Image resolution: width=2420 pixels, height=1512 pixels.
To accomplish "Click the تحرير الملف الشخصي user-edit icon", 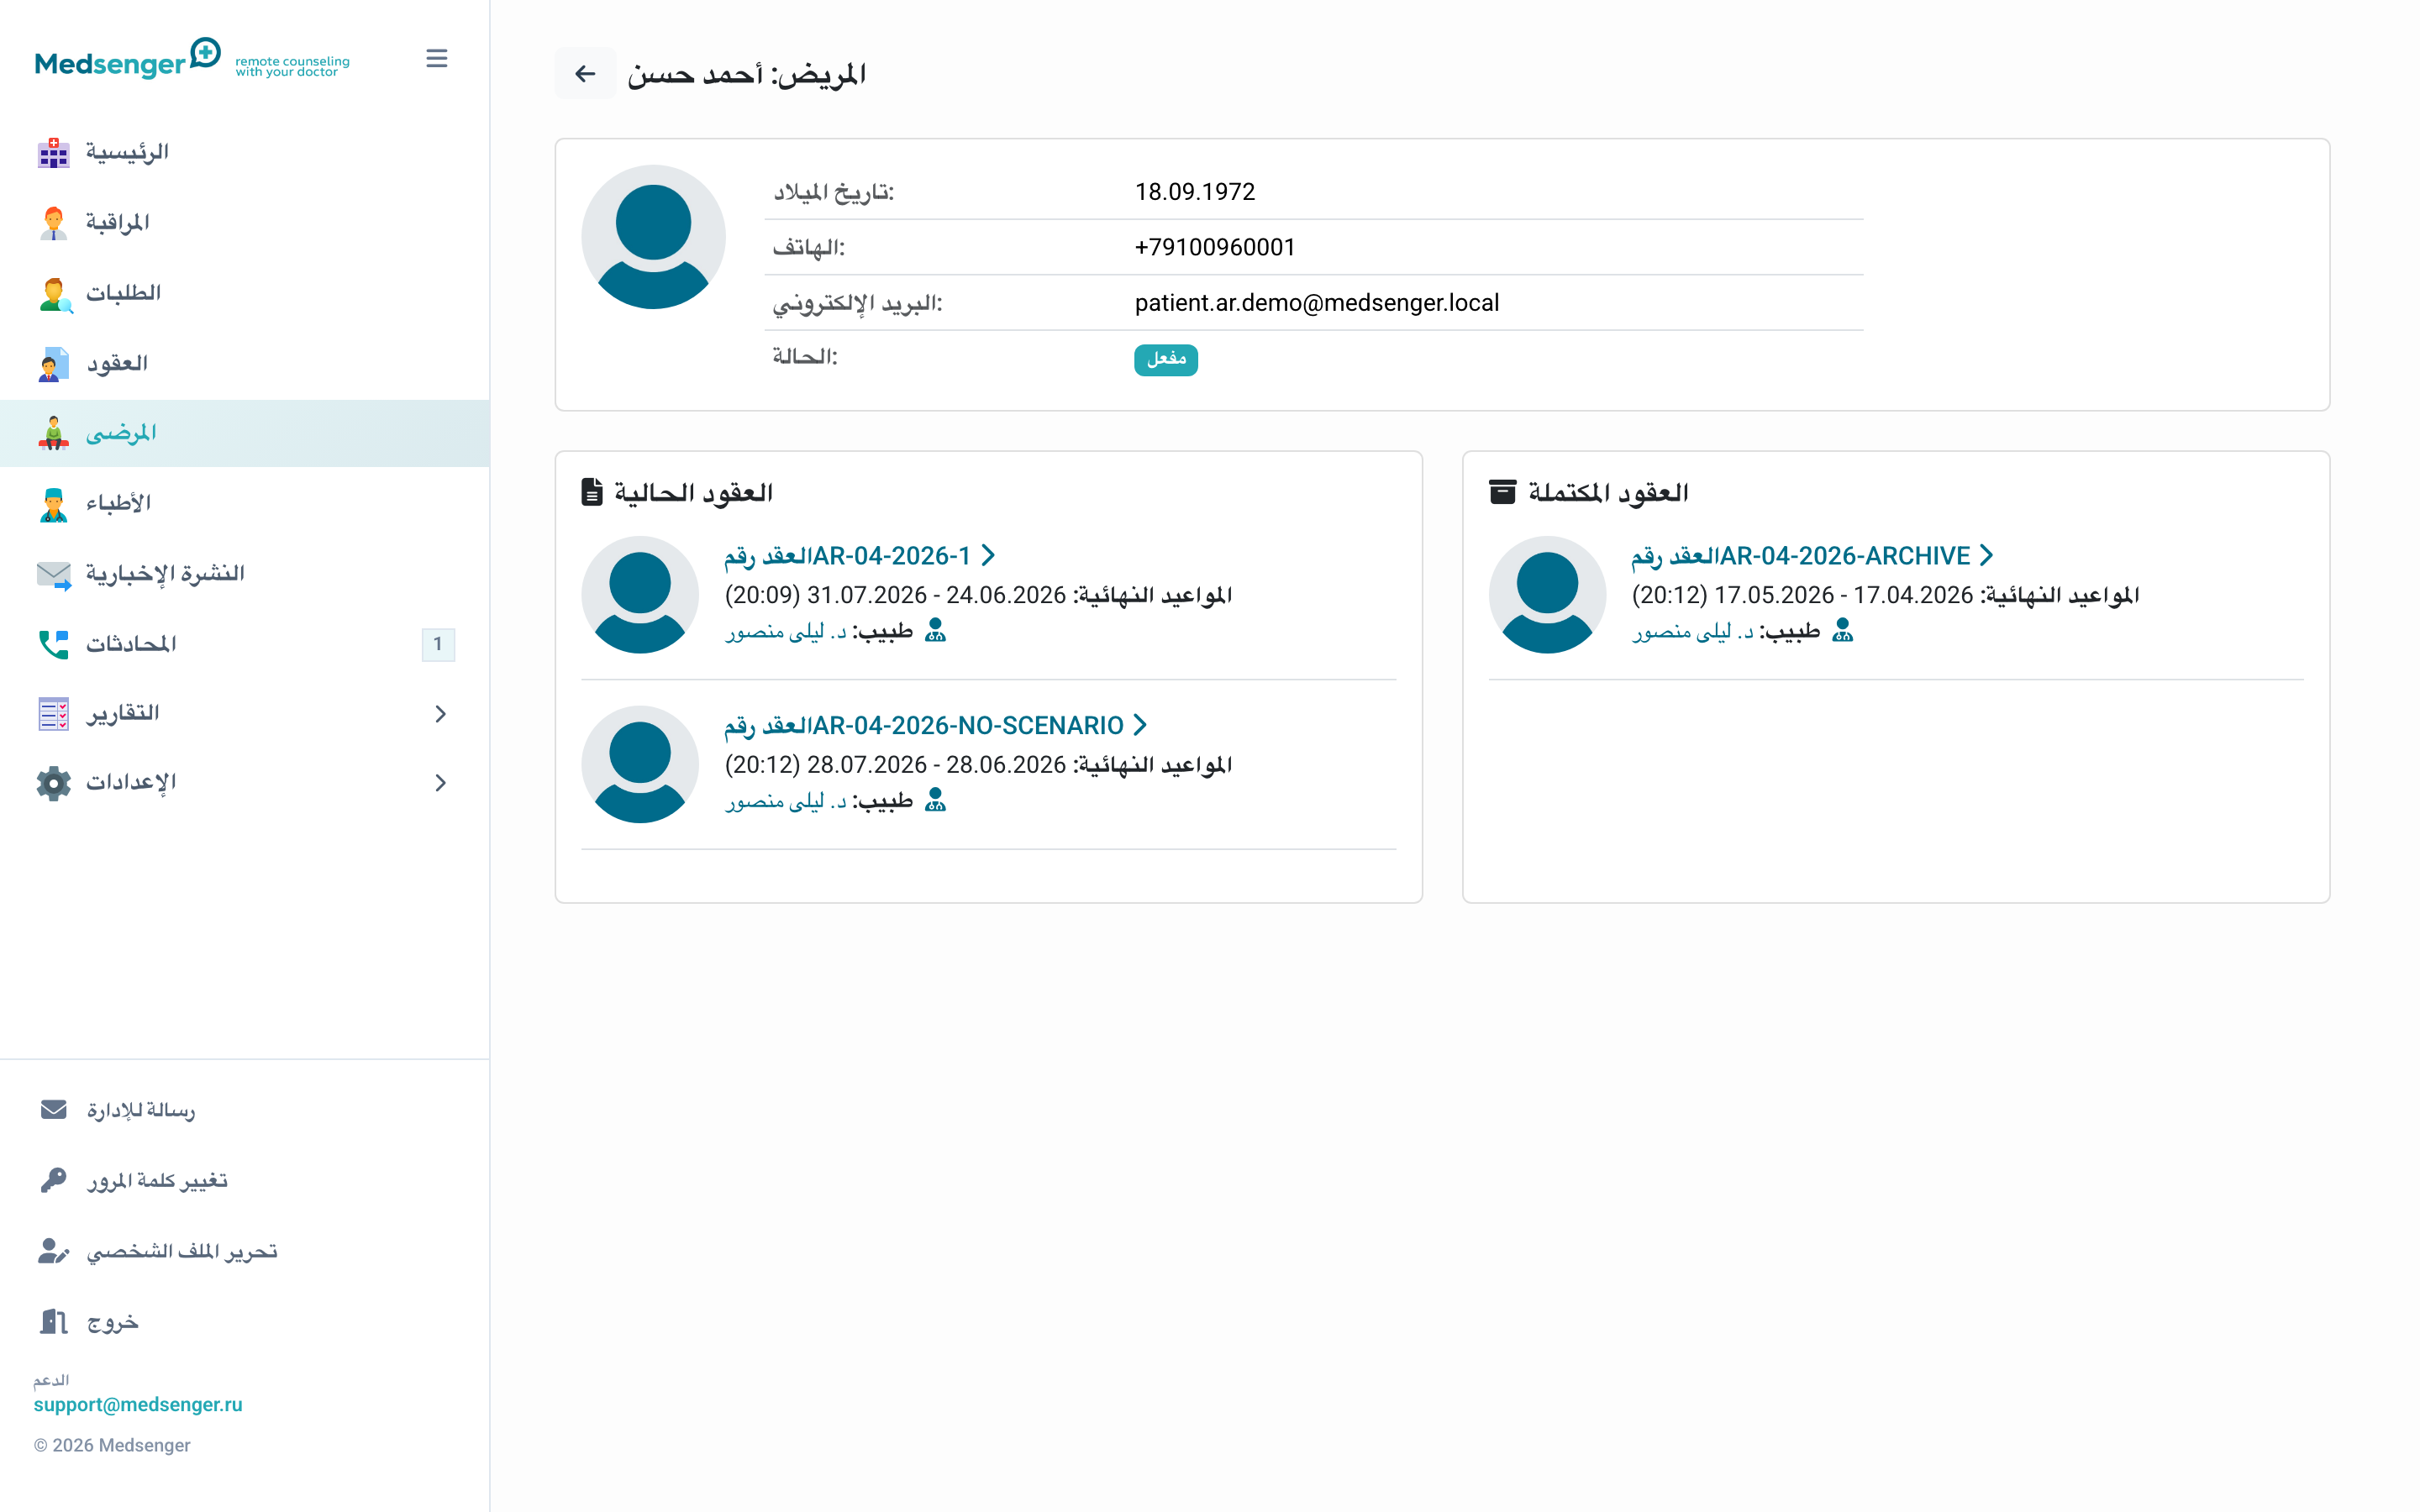I will coord(53,1251).
